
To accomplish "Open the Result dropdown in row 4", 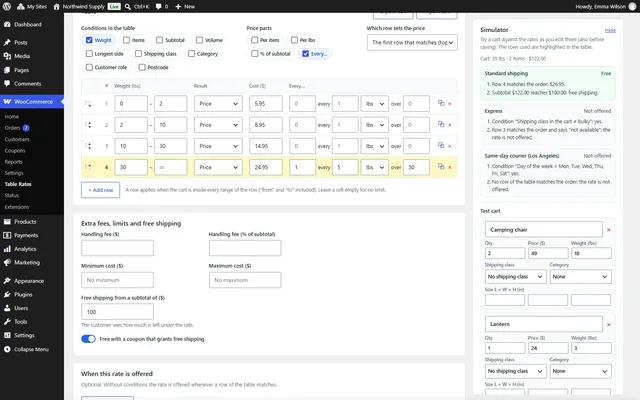I will coord(218,167).
